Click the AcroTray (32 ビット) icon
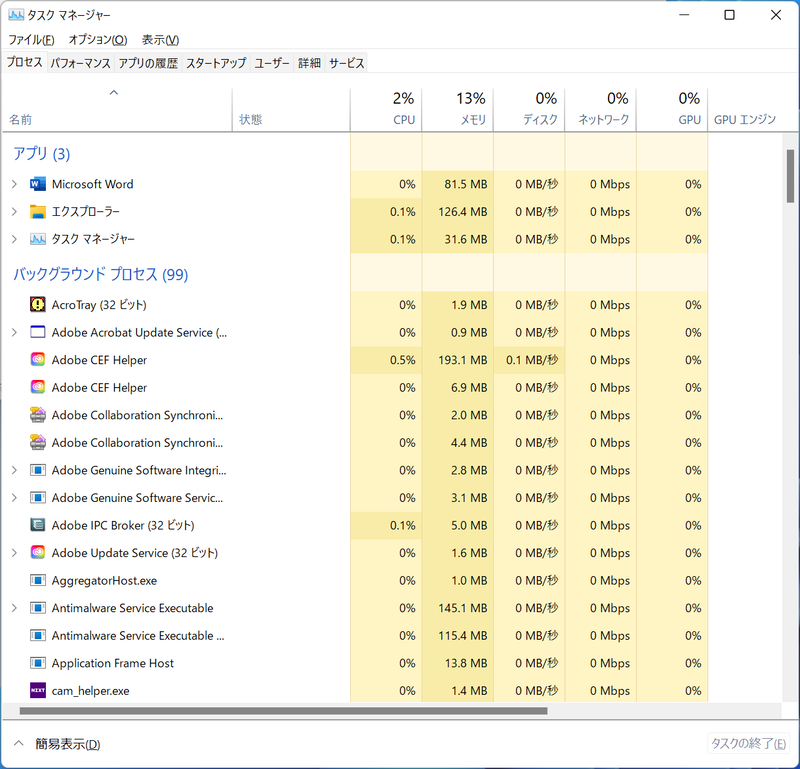 tap(38, 305)
